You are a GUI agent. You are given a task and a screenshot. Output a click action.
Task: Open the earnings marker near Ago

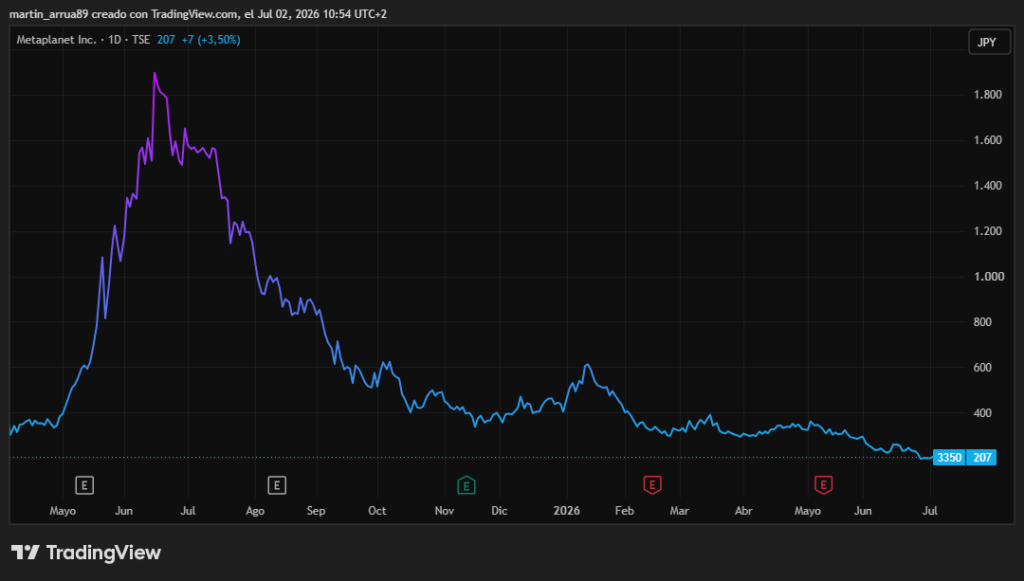pos(277,485)
